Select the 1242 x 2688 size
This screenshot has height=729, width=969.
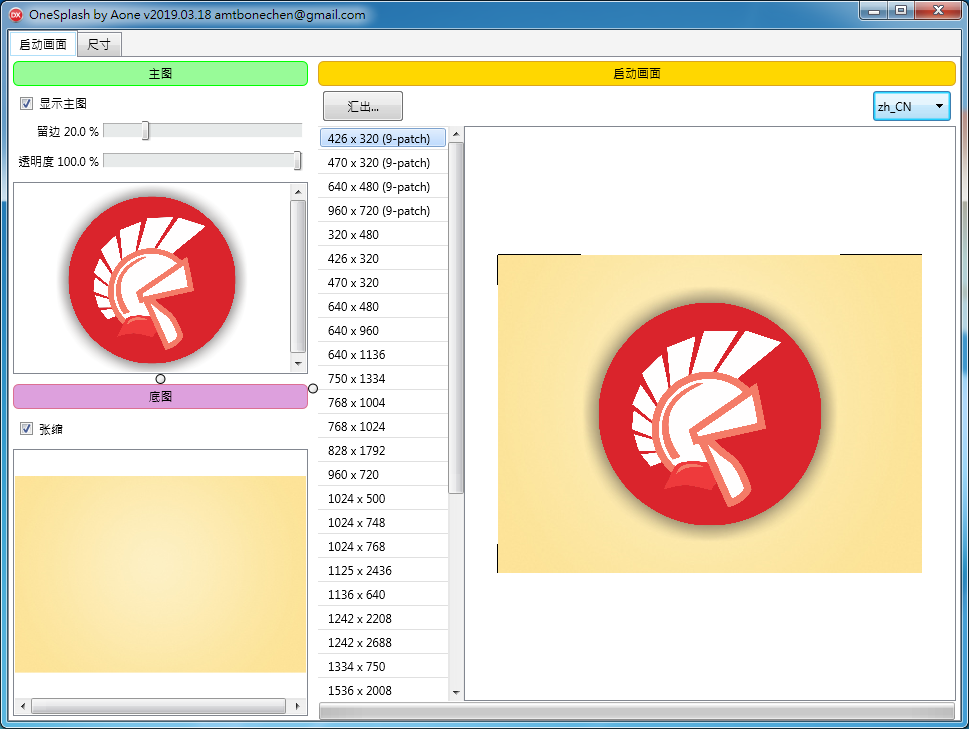(383, 643)
